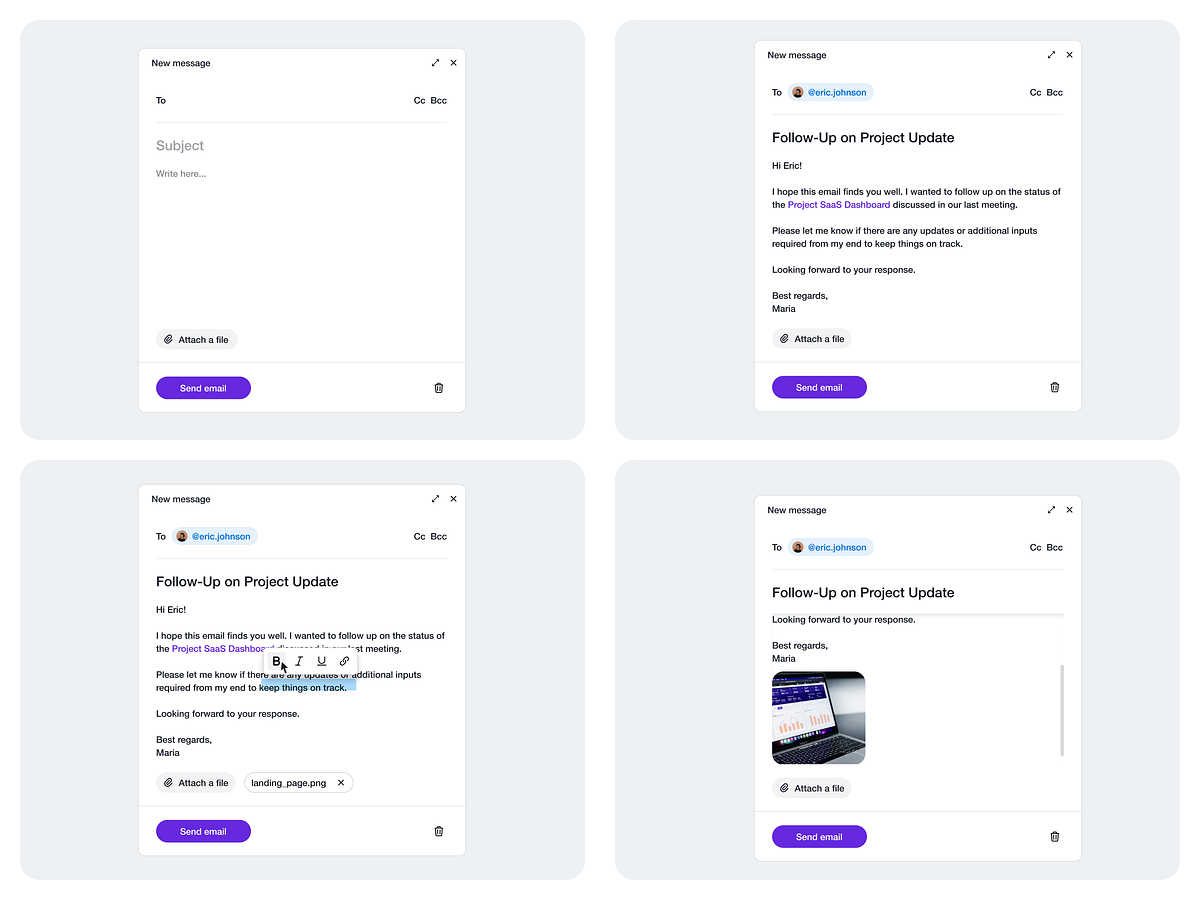Apply underline to the highlighted text
Screen dimensions: 1200x900
[x=321, y=661]
